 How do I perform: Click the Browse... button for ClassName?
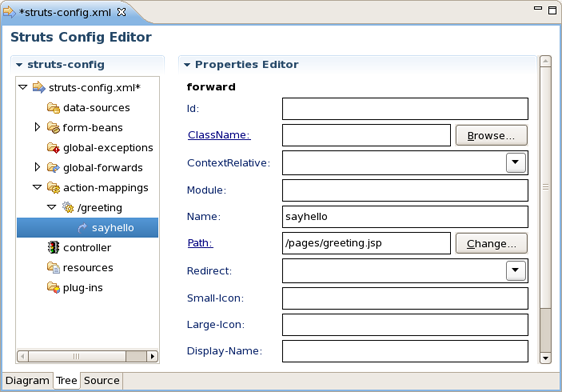(491, 135)
